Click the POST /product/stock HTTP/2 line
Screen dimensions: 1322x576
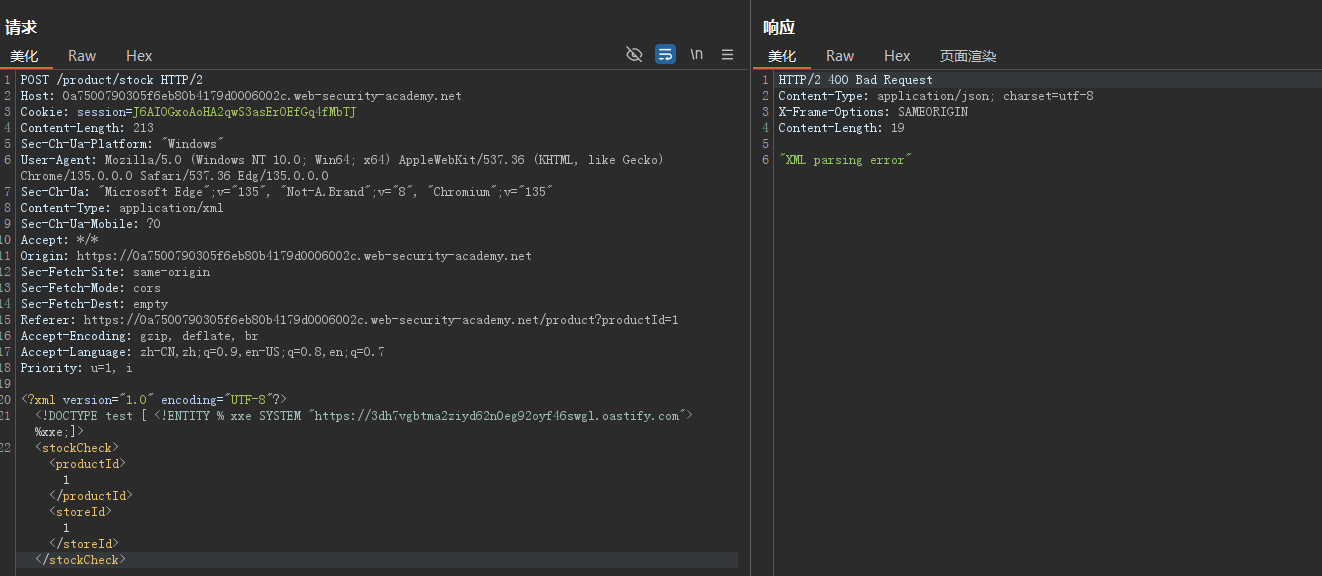(x=111, y=80)
